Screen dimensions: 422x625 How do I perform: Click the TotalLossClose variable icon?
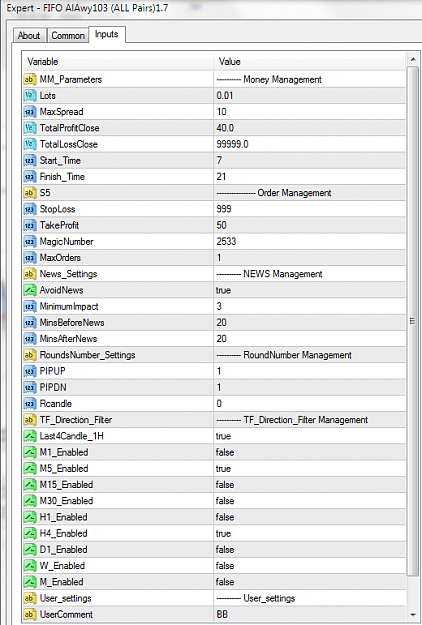coord(30,144)
